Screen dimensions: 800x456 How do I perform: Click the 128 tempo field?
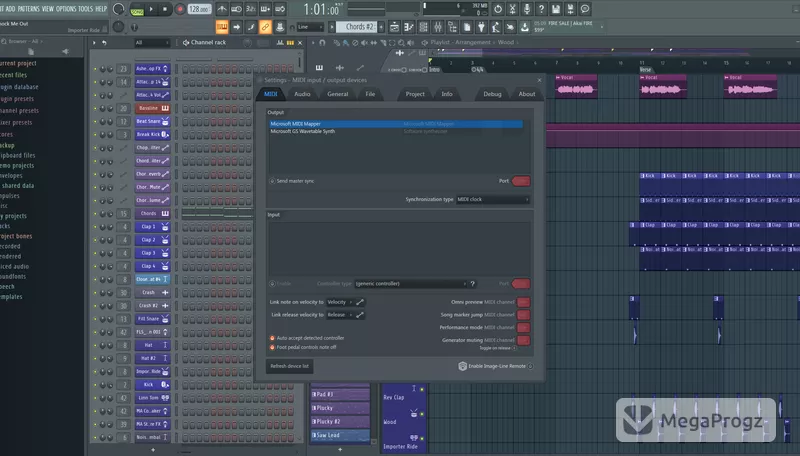(x=199, y=9)
